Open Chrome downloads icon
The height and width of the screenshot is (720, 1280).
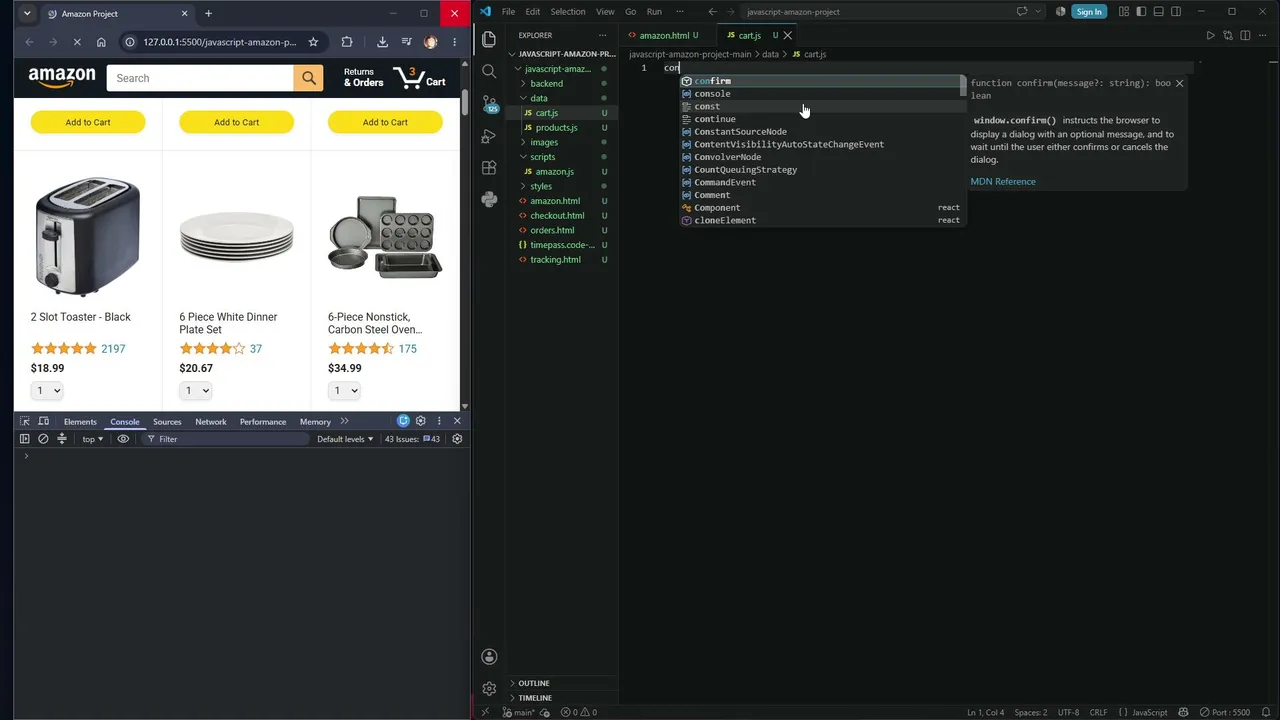click(382, 42)
